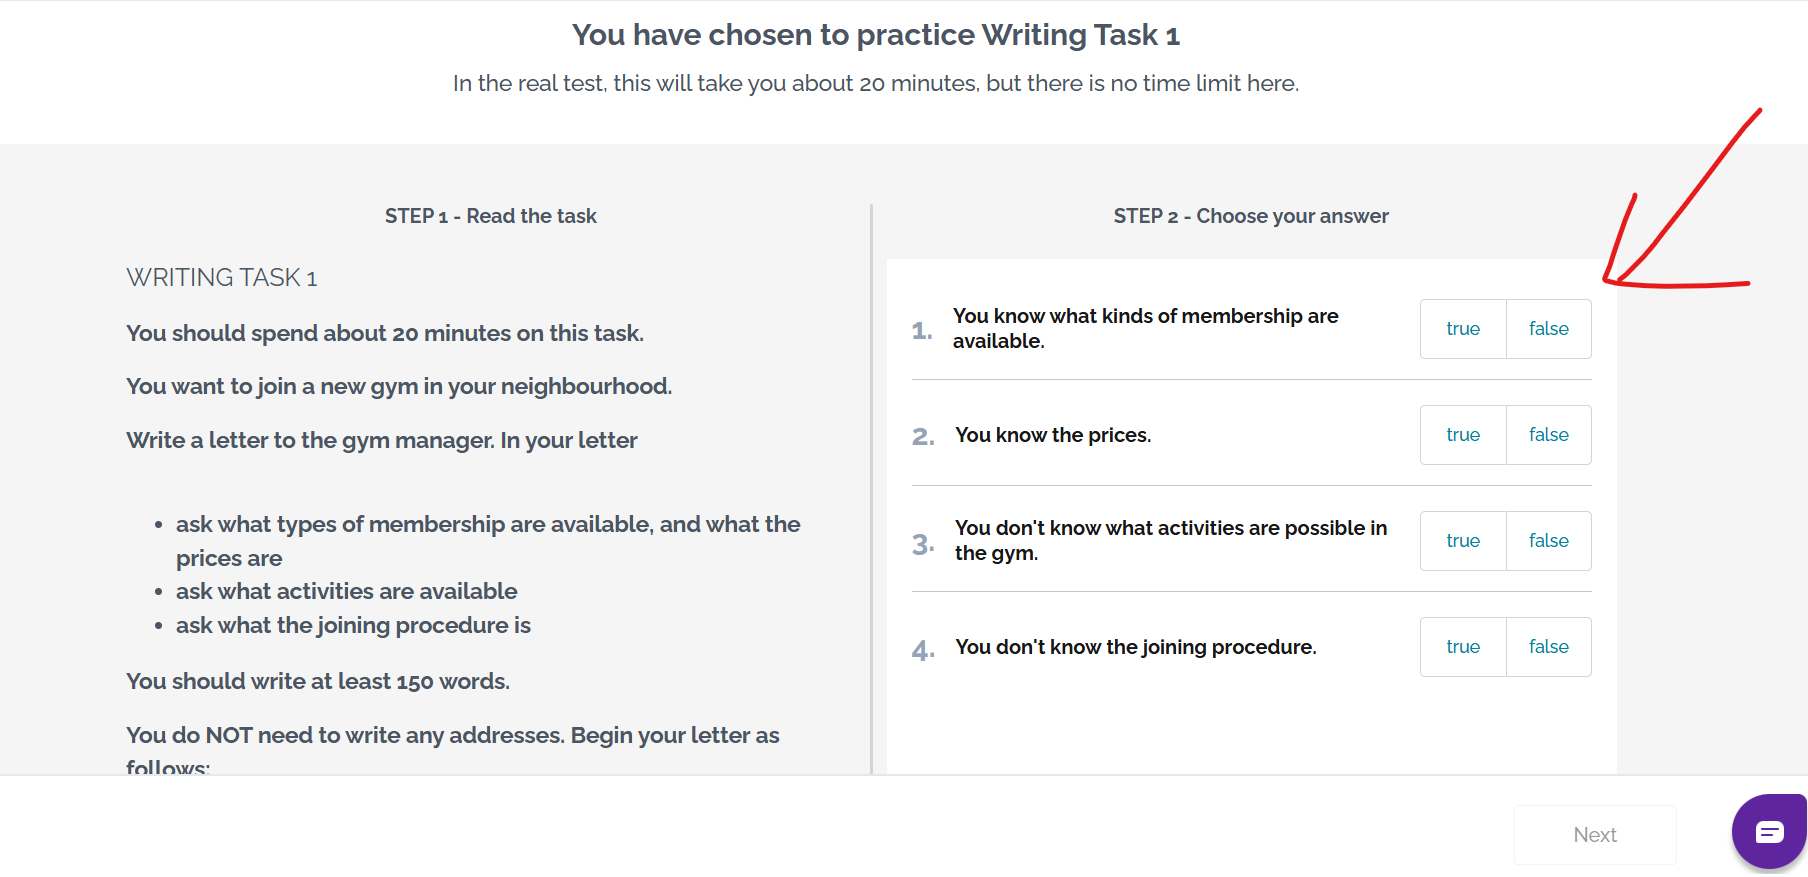Viewport: 1808px width, 877px height.
Task: Click the statement about not knowing gym activities
Action: (x=1170, y=540)
